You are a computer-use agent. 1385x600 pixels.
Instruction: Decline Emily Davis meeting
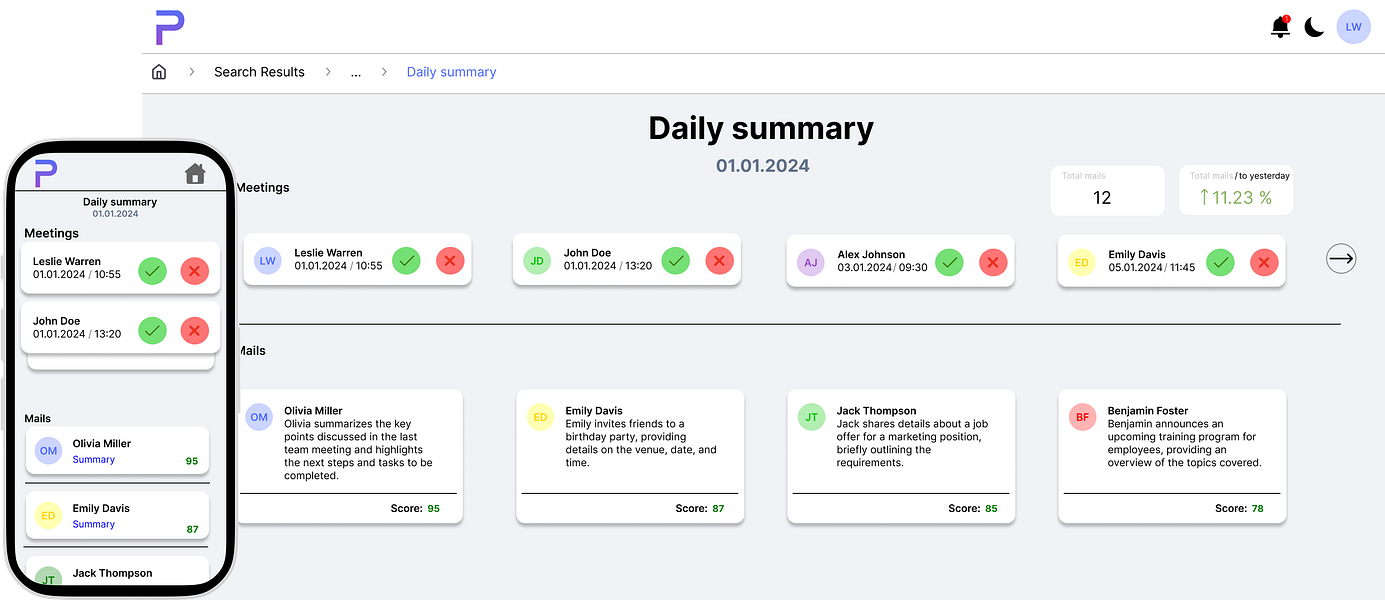pos(1264,263)
